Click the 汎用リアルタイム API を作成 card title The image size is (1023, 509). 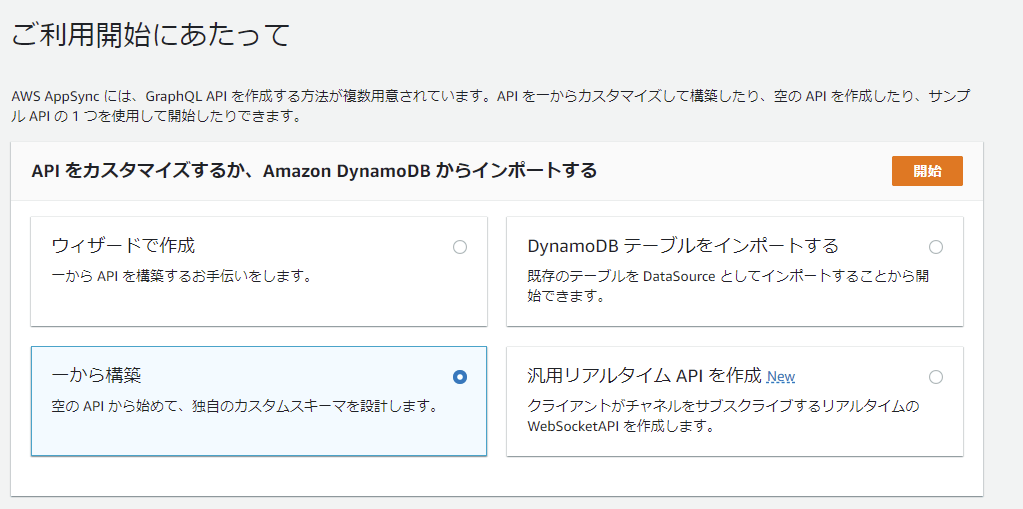644,376
